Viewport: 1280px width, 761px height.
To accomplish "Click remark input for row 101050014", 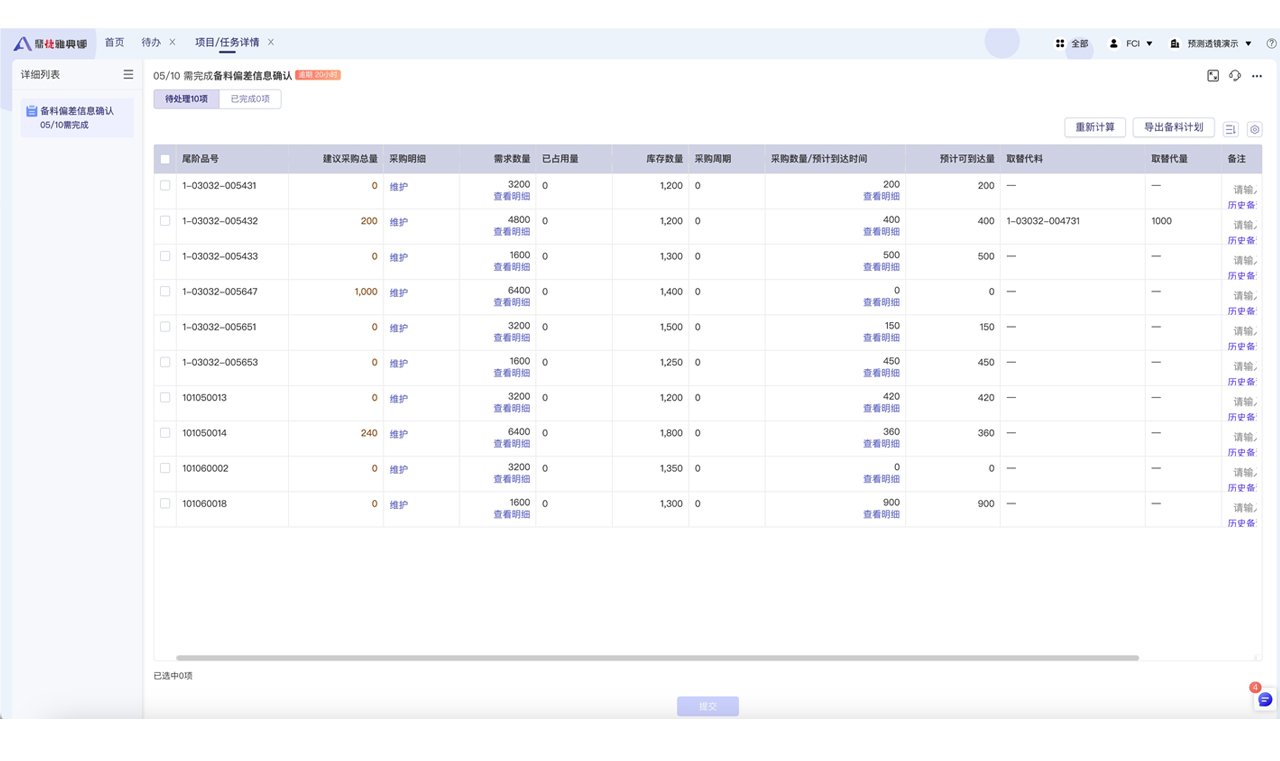I will [x=1243, y=437].
